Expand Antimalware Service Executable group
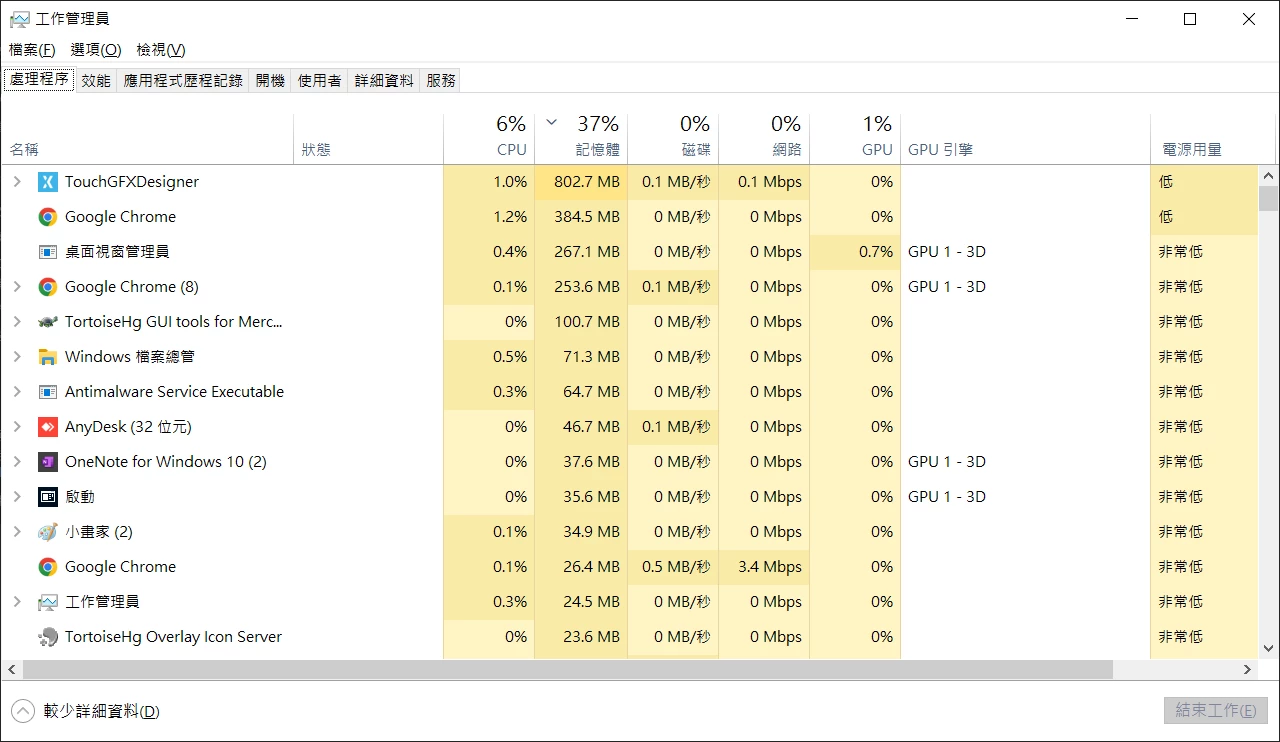The image size is (1280, 742). pos(16,392)
